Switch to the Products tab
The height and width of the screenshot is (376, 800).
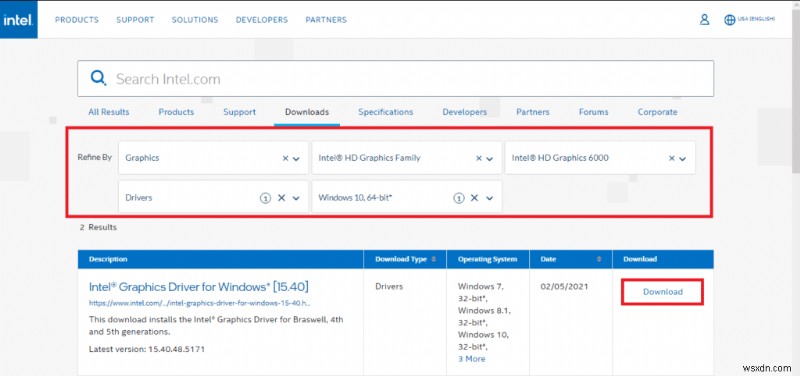pos(176,112)
